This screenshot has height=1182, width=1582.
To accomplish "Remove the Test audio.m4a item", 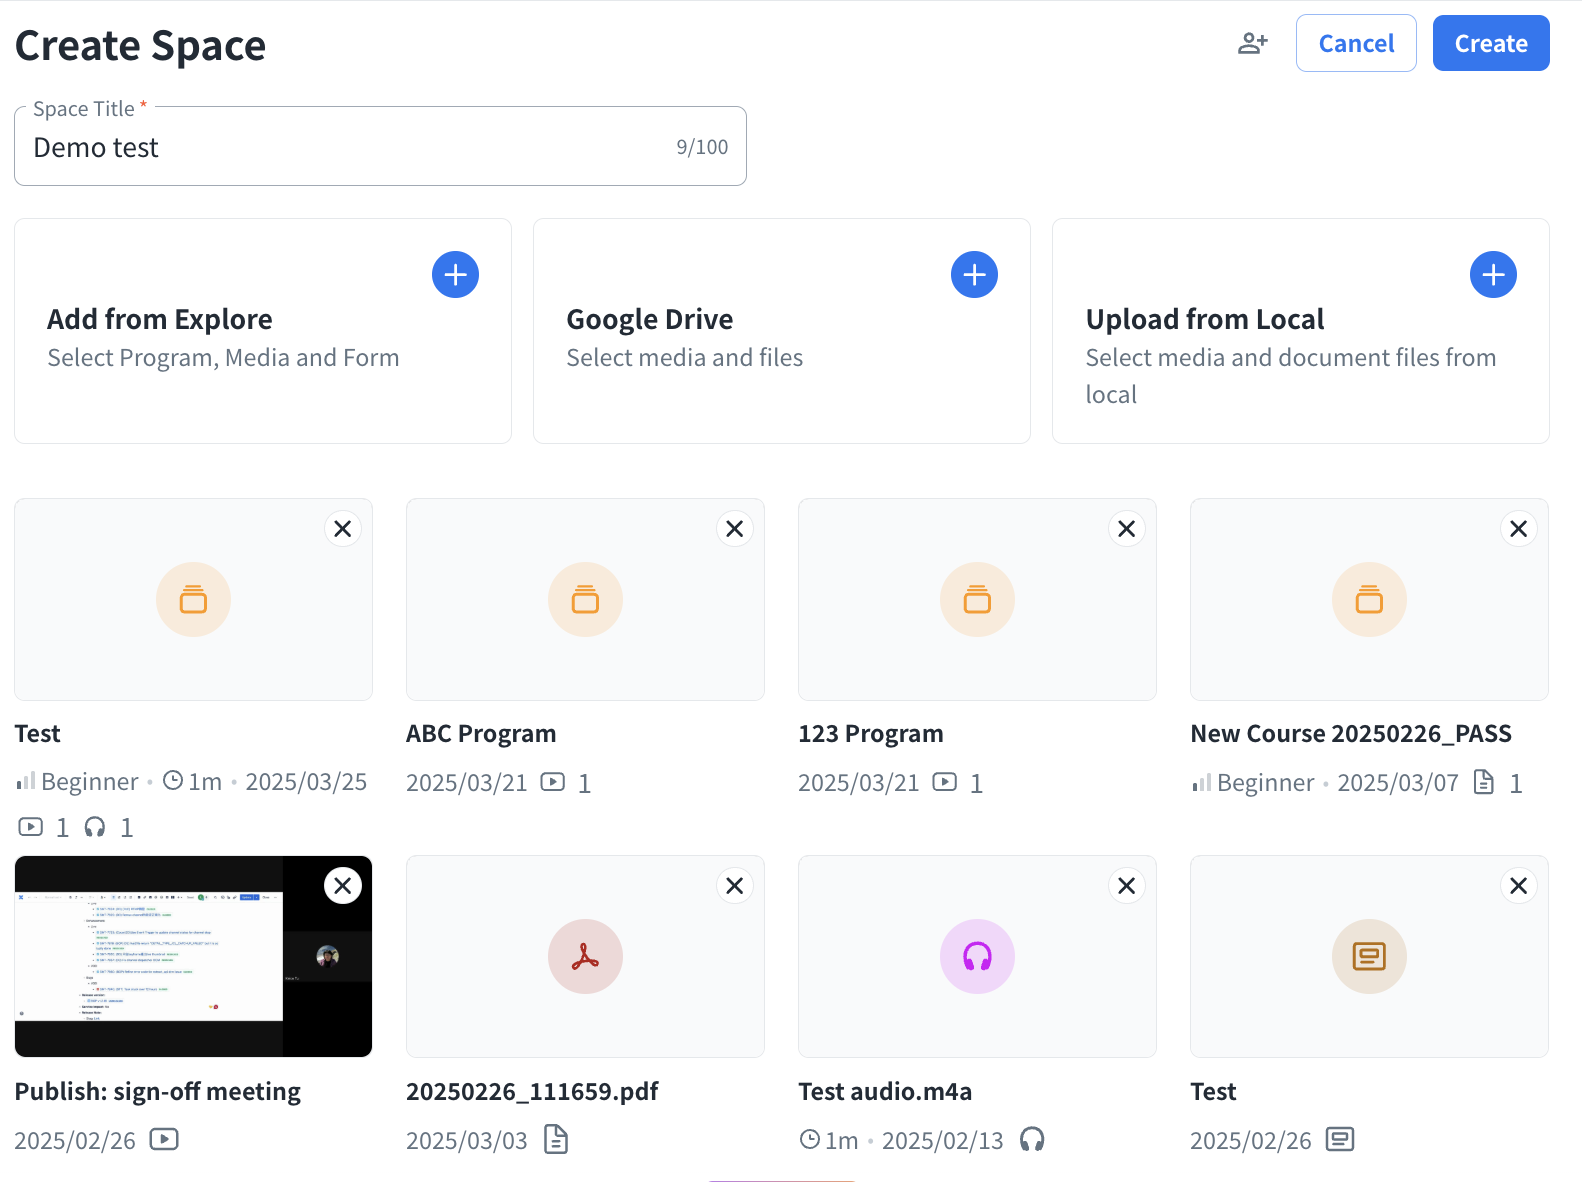I will click(1126, 886).
